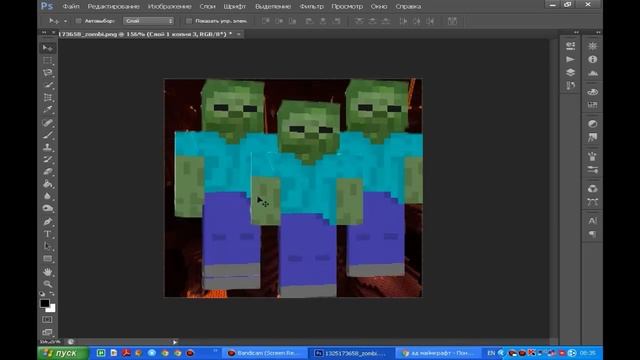Click the EN language indicator
Image resolution: width=640 pixels, height=360 pixels.
point(491,353)
